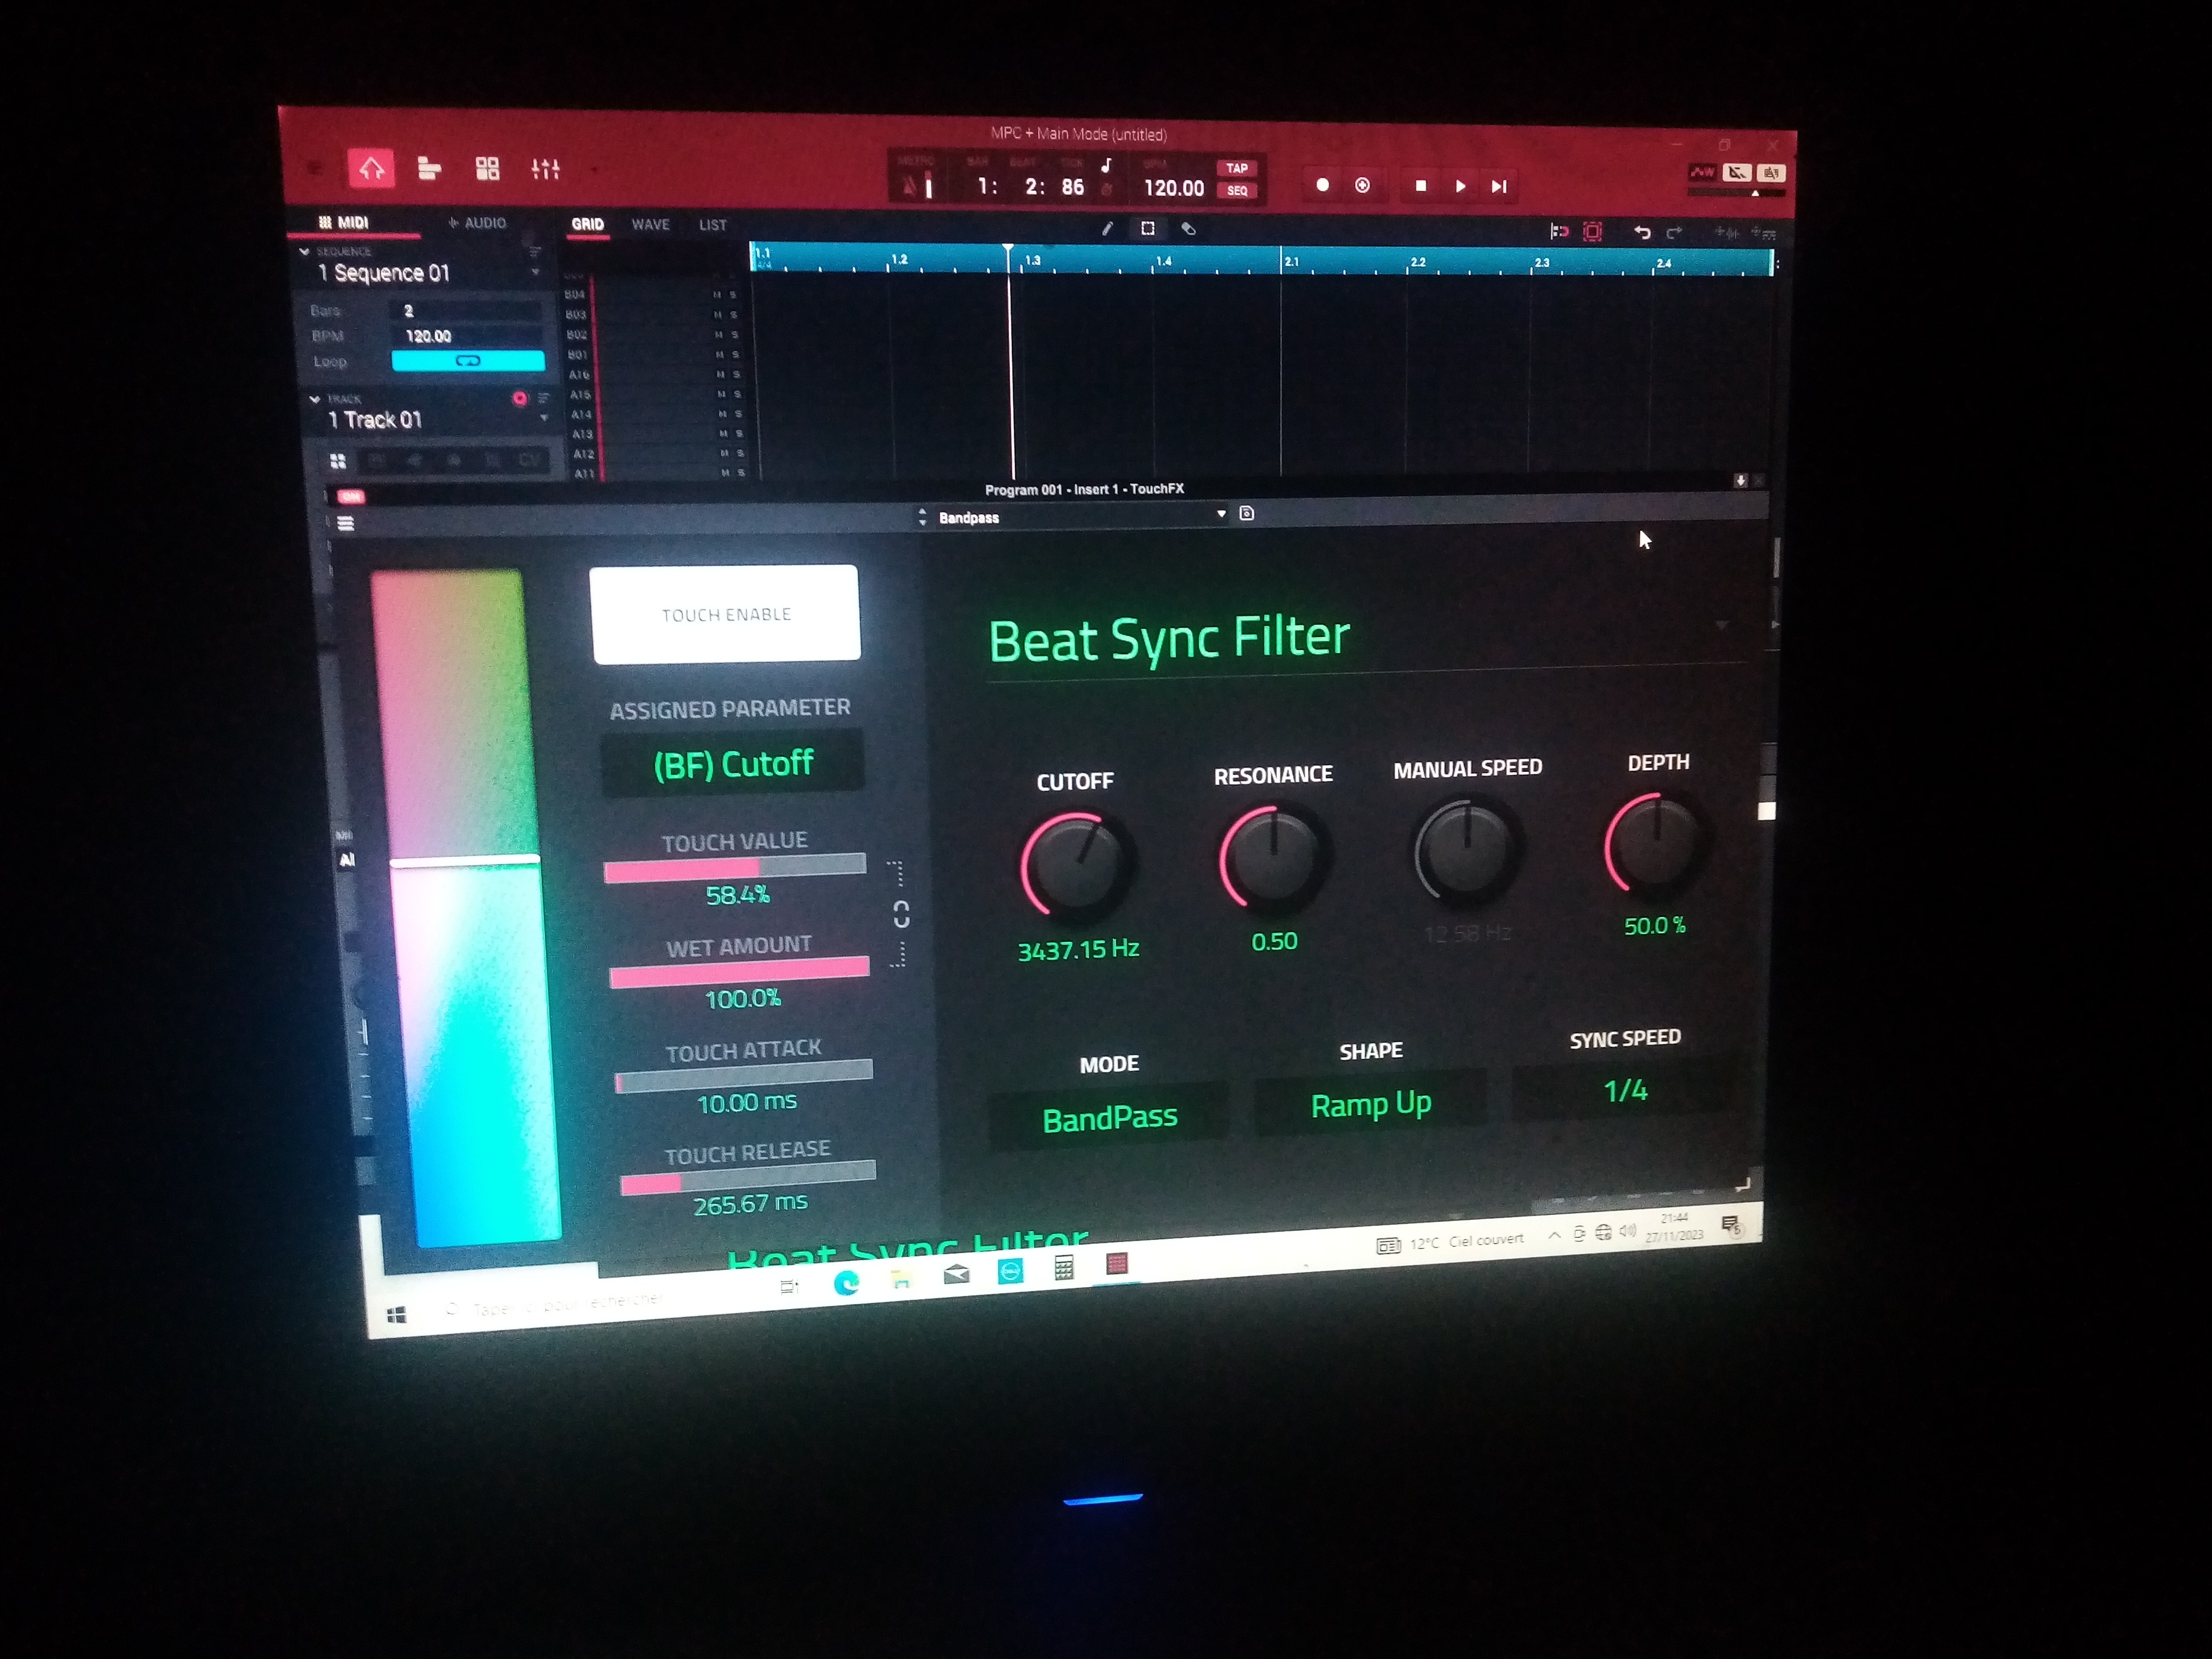2212x1659 pixels.
Task: Toggle the sequence Loop switch
Action: [x=468, y=361]
